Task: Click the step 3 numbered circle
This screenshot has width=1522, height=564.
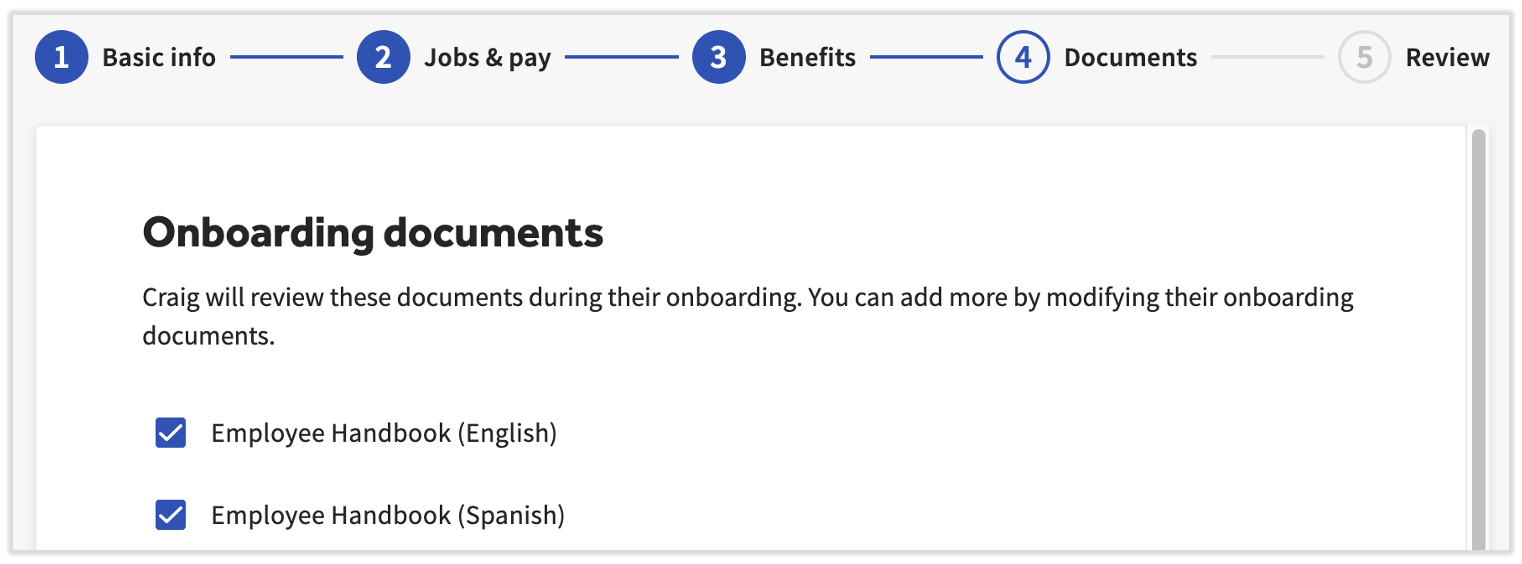Action: 718,58
